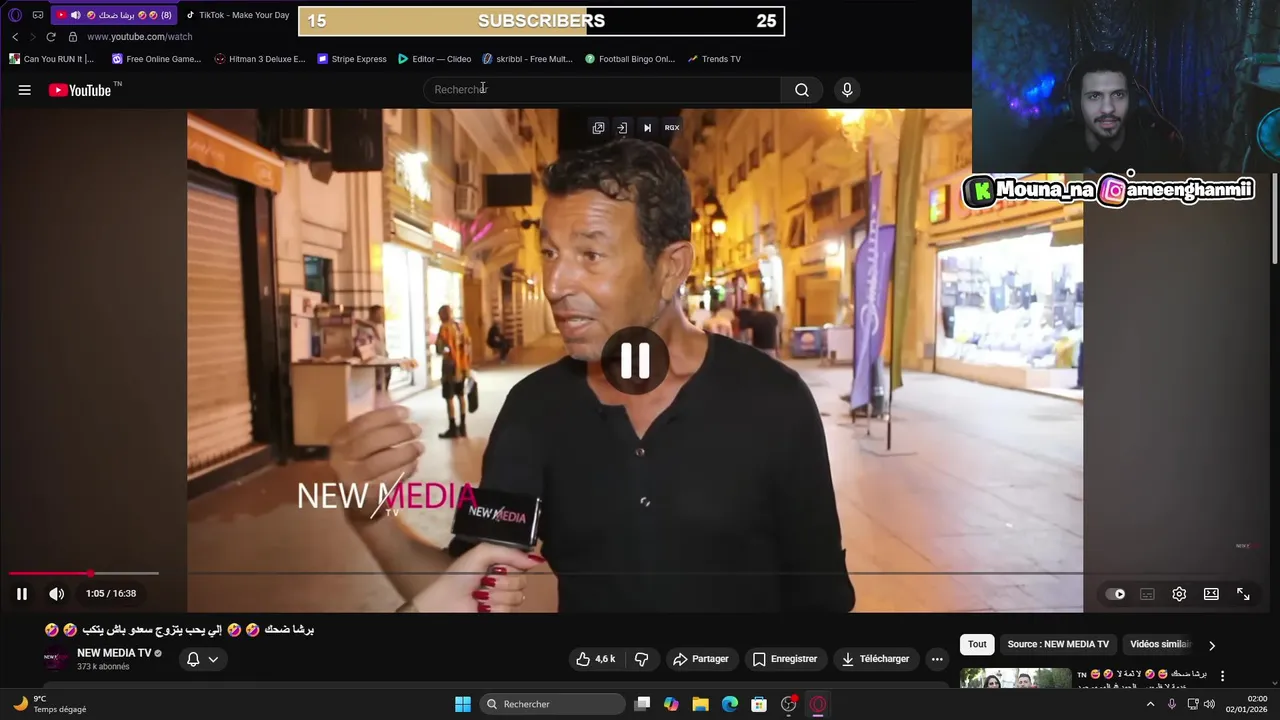
Task: Open the YouTube hamburger guide menu
Action: pos(25,90)
